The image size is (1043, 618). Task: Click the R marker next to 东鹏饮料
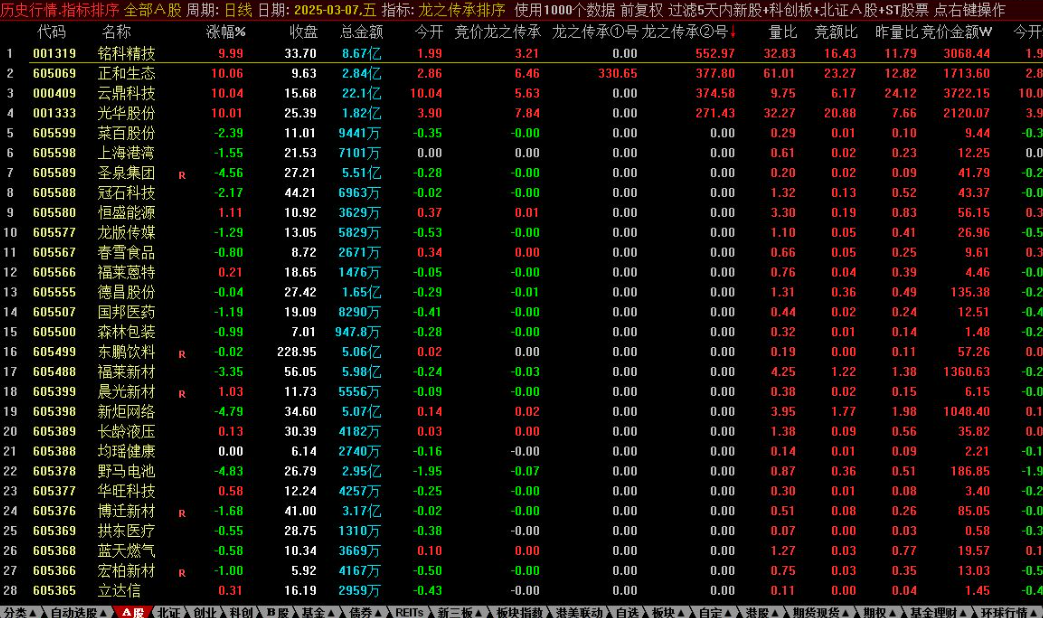tap(182, 355)
